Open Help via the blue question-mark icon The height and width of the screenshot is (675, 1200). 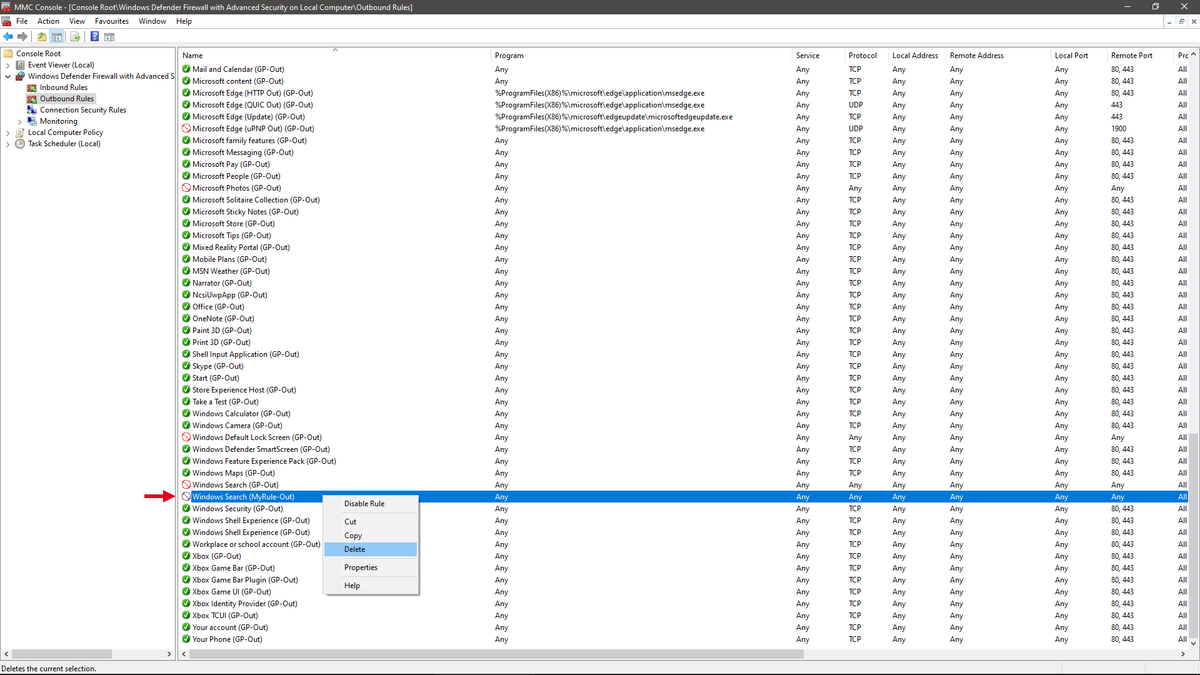coord(95,36)
